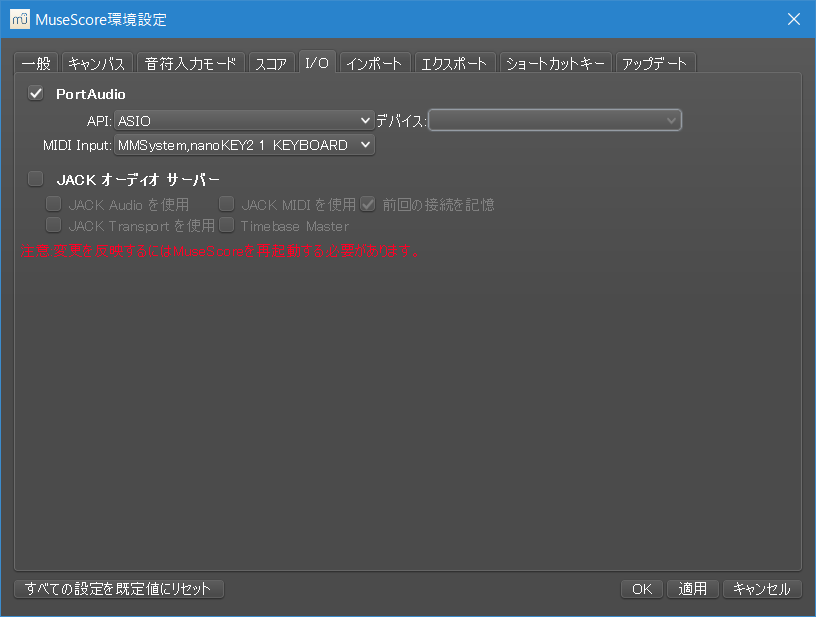Toggle the JACK MIDI を使用 checkbox
Viewport: 816px width, 617px height.
pos(227,204)
